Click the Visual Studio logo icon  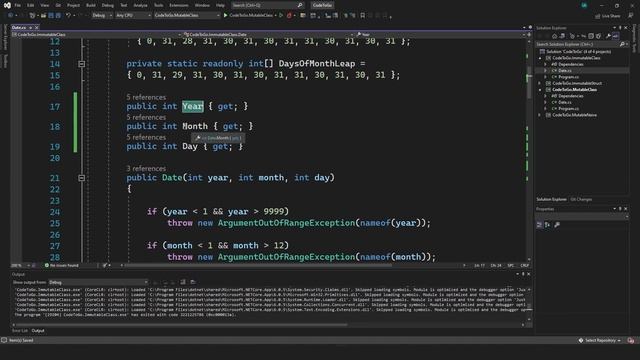click(x=7, y=5)
